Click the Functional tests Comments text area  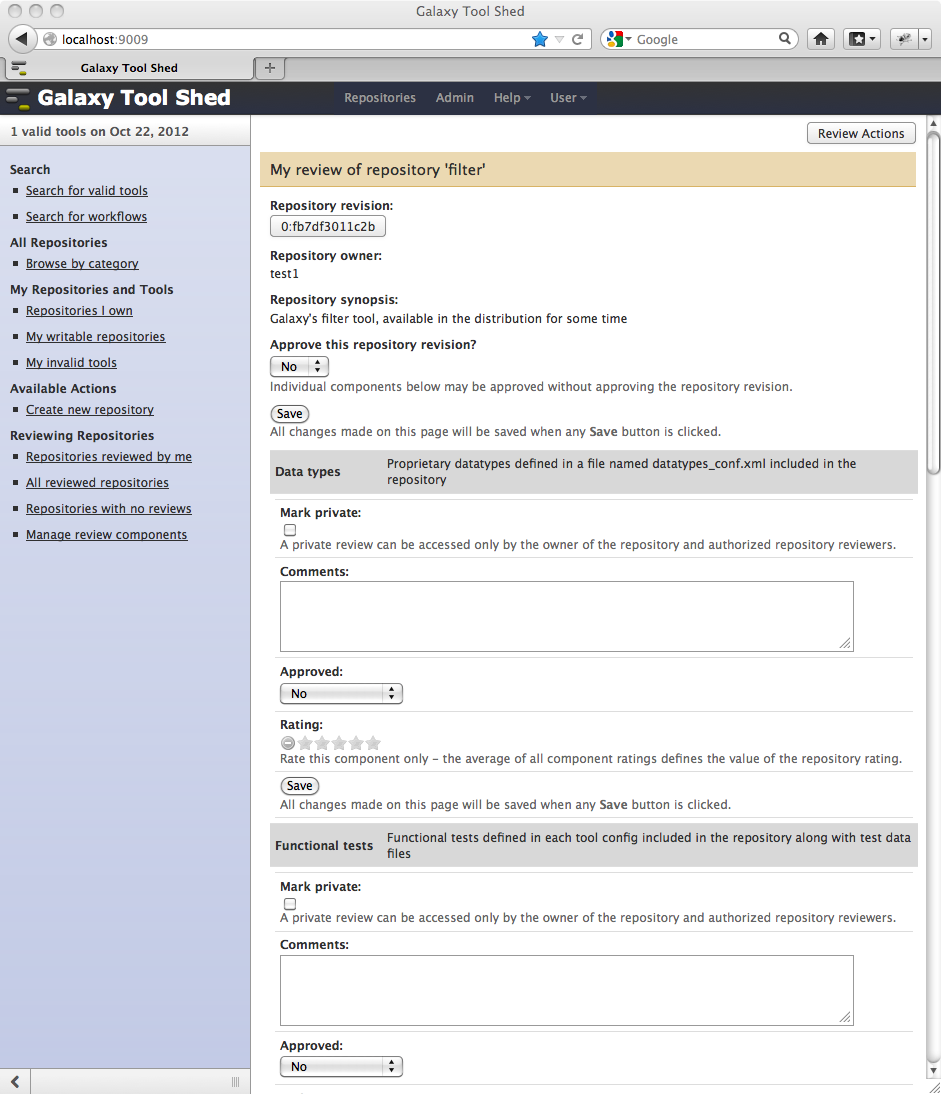[x=566, y=990]
